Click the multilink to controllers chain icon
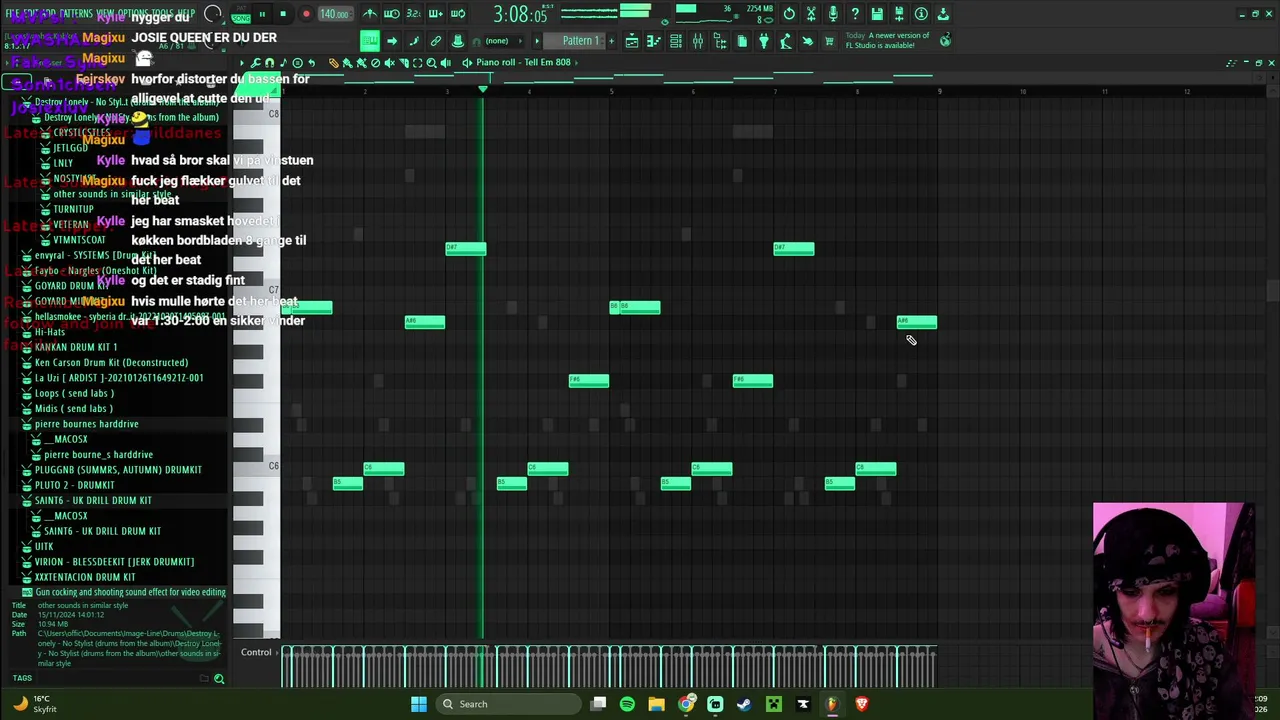This screenshot has width=1280, height=720. pyautogui.click(x=436, y=41)
